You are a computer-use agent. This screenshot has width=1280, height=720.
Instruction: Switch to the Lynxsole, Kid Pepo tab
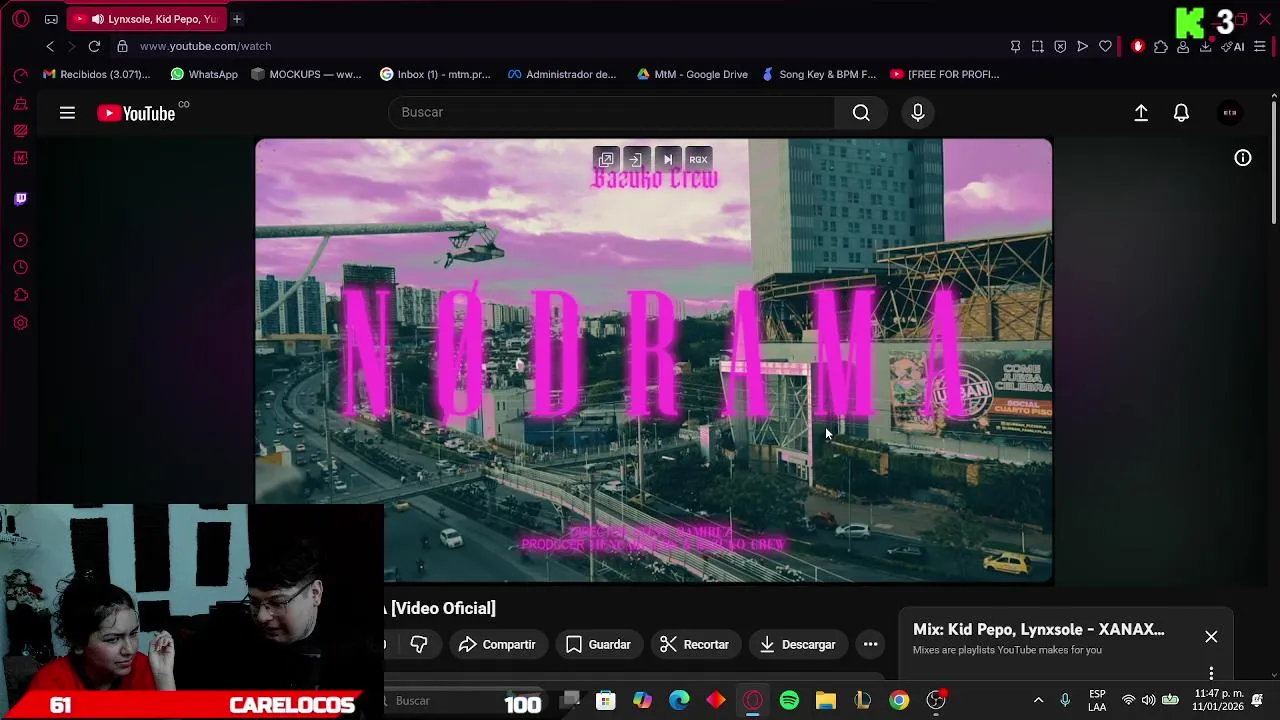[x=148, y=19]
